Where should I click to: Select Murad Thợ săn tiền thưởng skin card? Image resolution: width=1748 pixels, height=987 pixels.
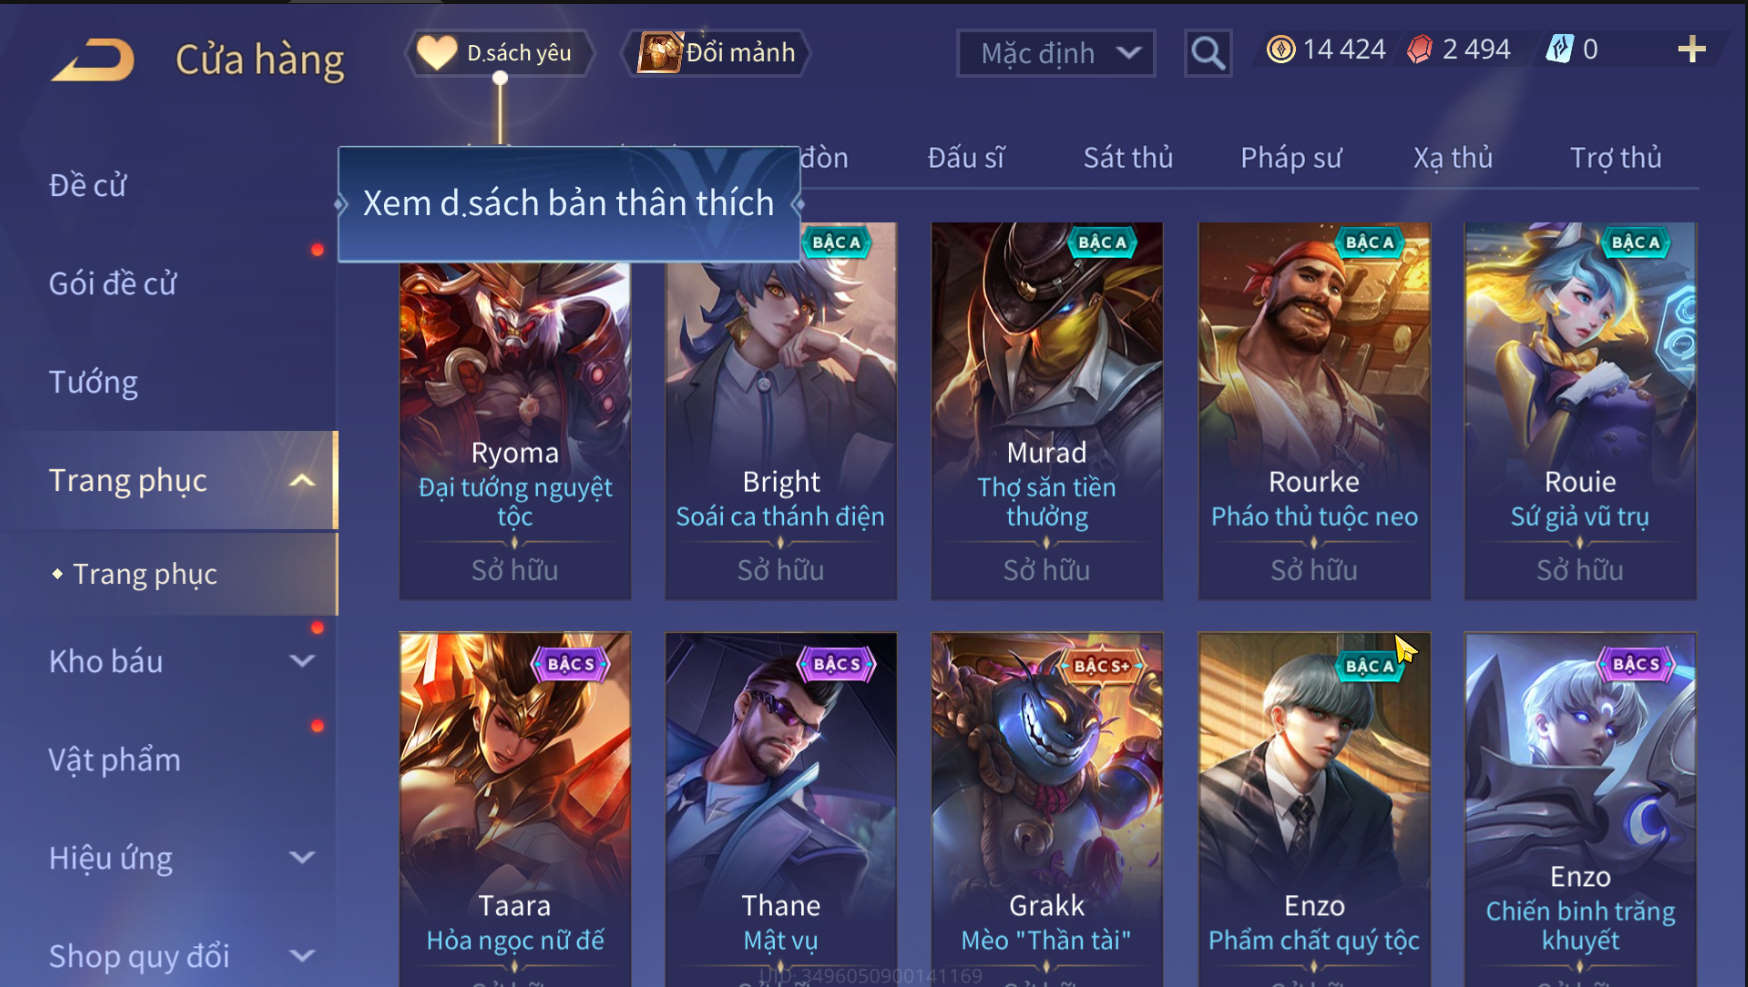tap(1047, 411)
